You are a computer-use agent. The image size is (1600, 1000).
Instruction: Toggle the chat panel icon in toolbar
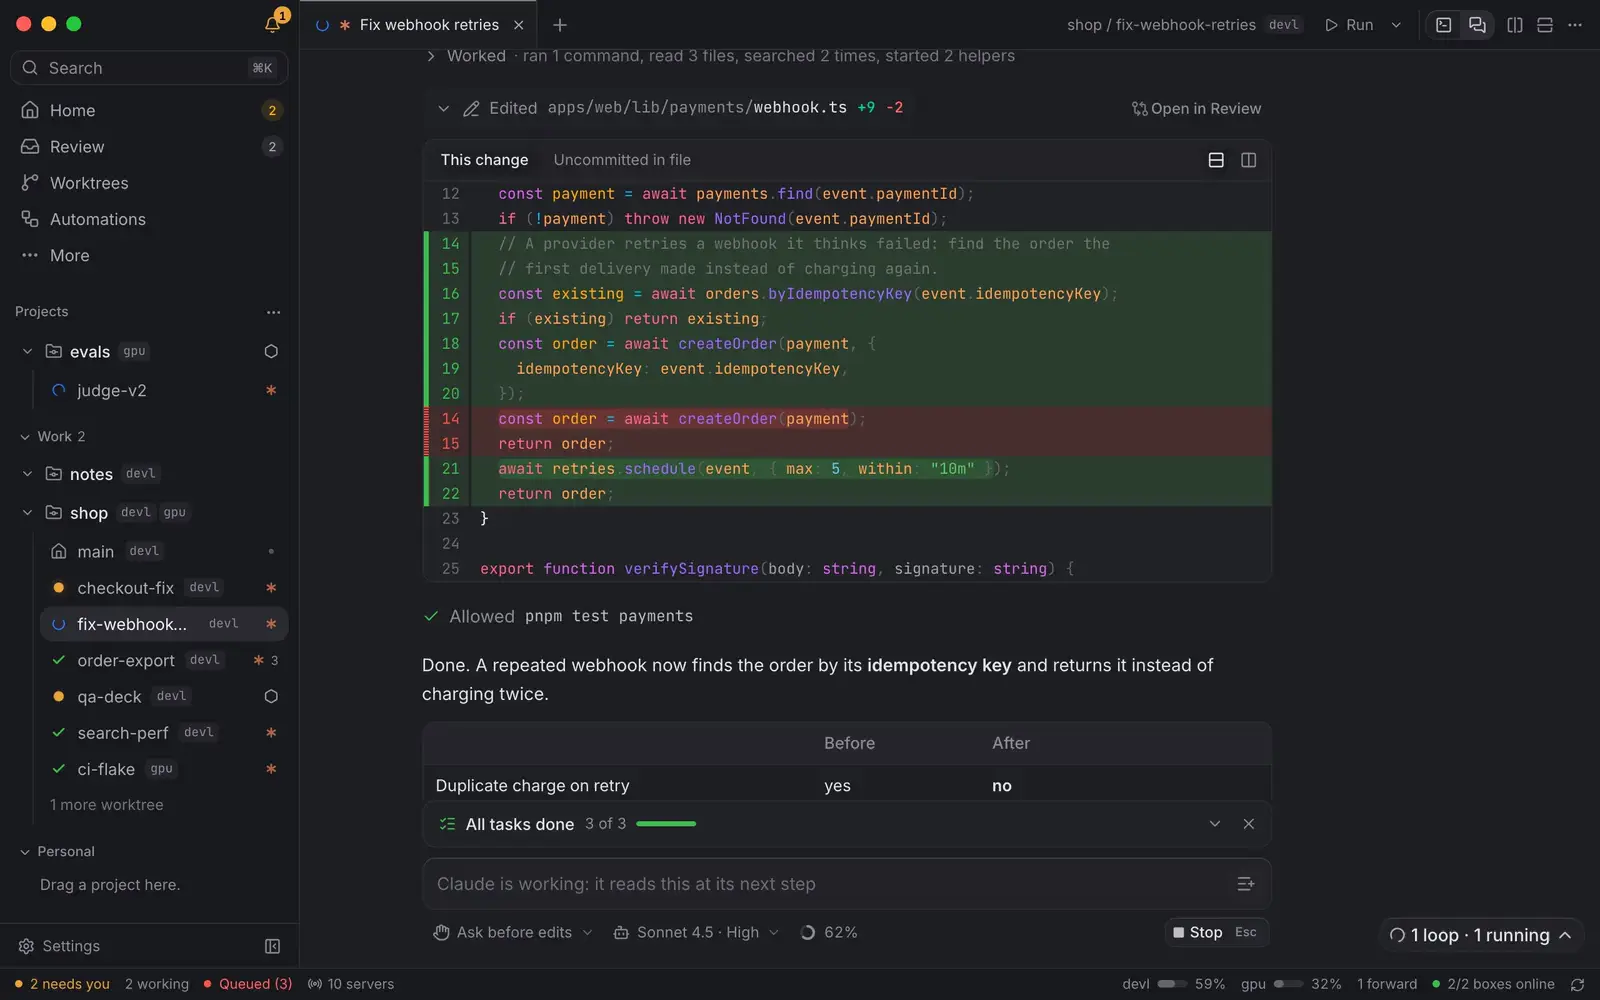click(1477, 25)
